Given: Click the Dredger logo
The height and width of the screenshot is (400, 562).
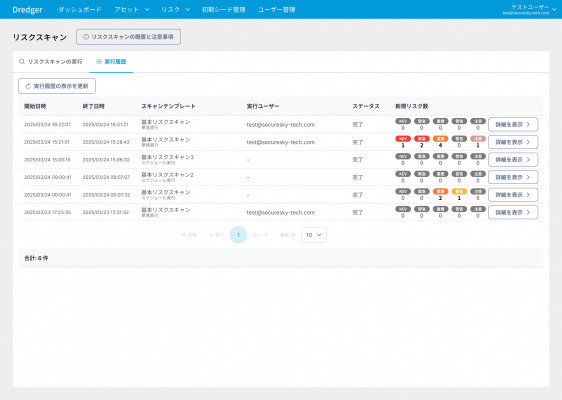Looking at the screenshot, I should (27, 10).
